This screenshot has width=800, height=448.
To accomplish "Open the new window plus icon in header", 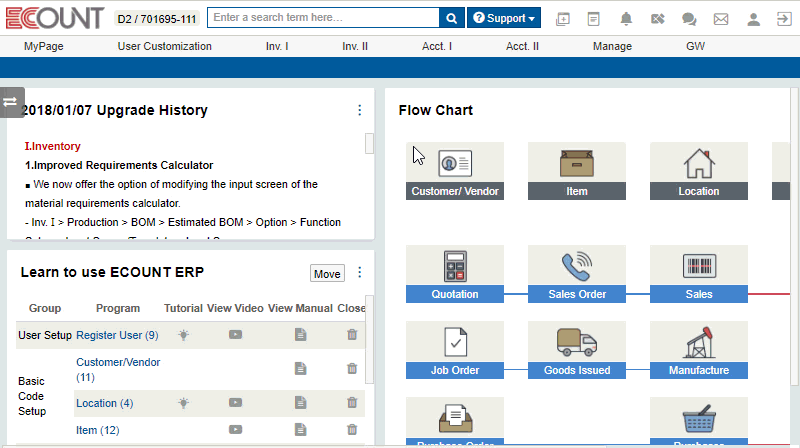I will coord(563,19).
